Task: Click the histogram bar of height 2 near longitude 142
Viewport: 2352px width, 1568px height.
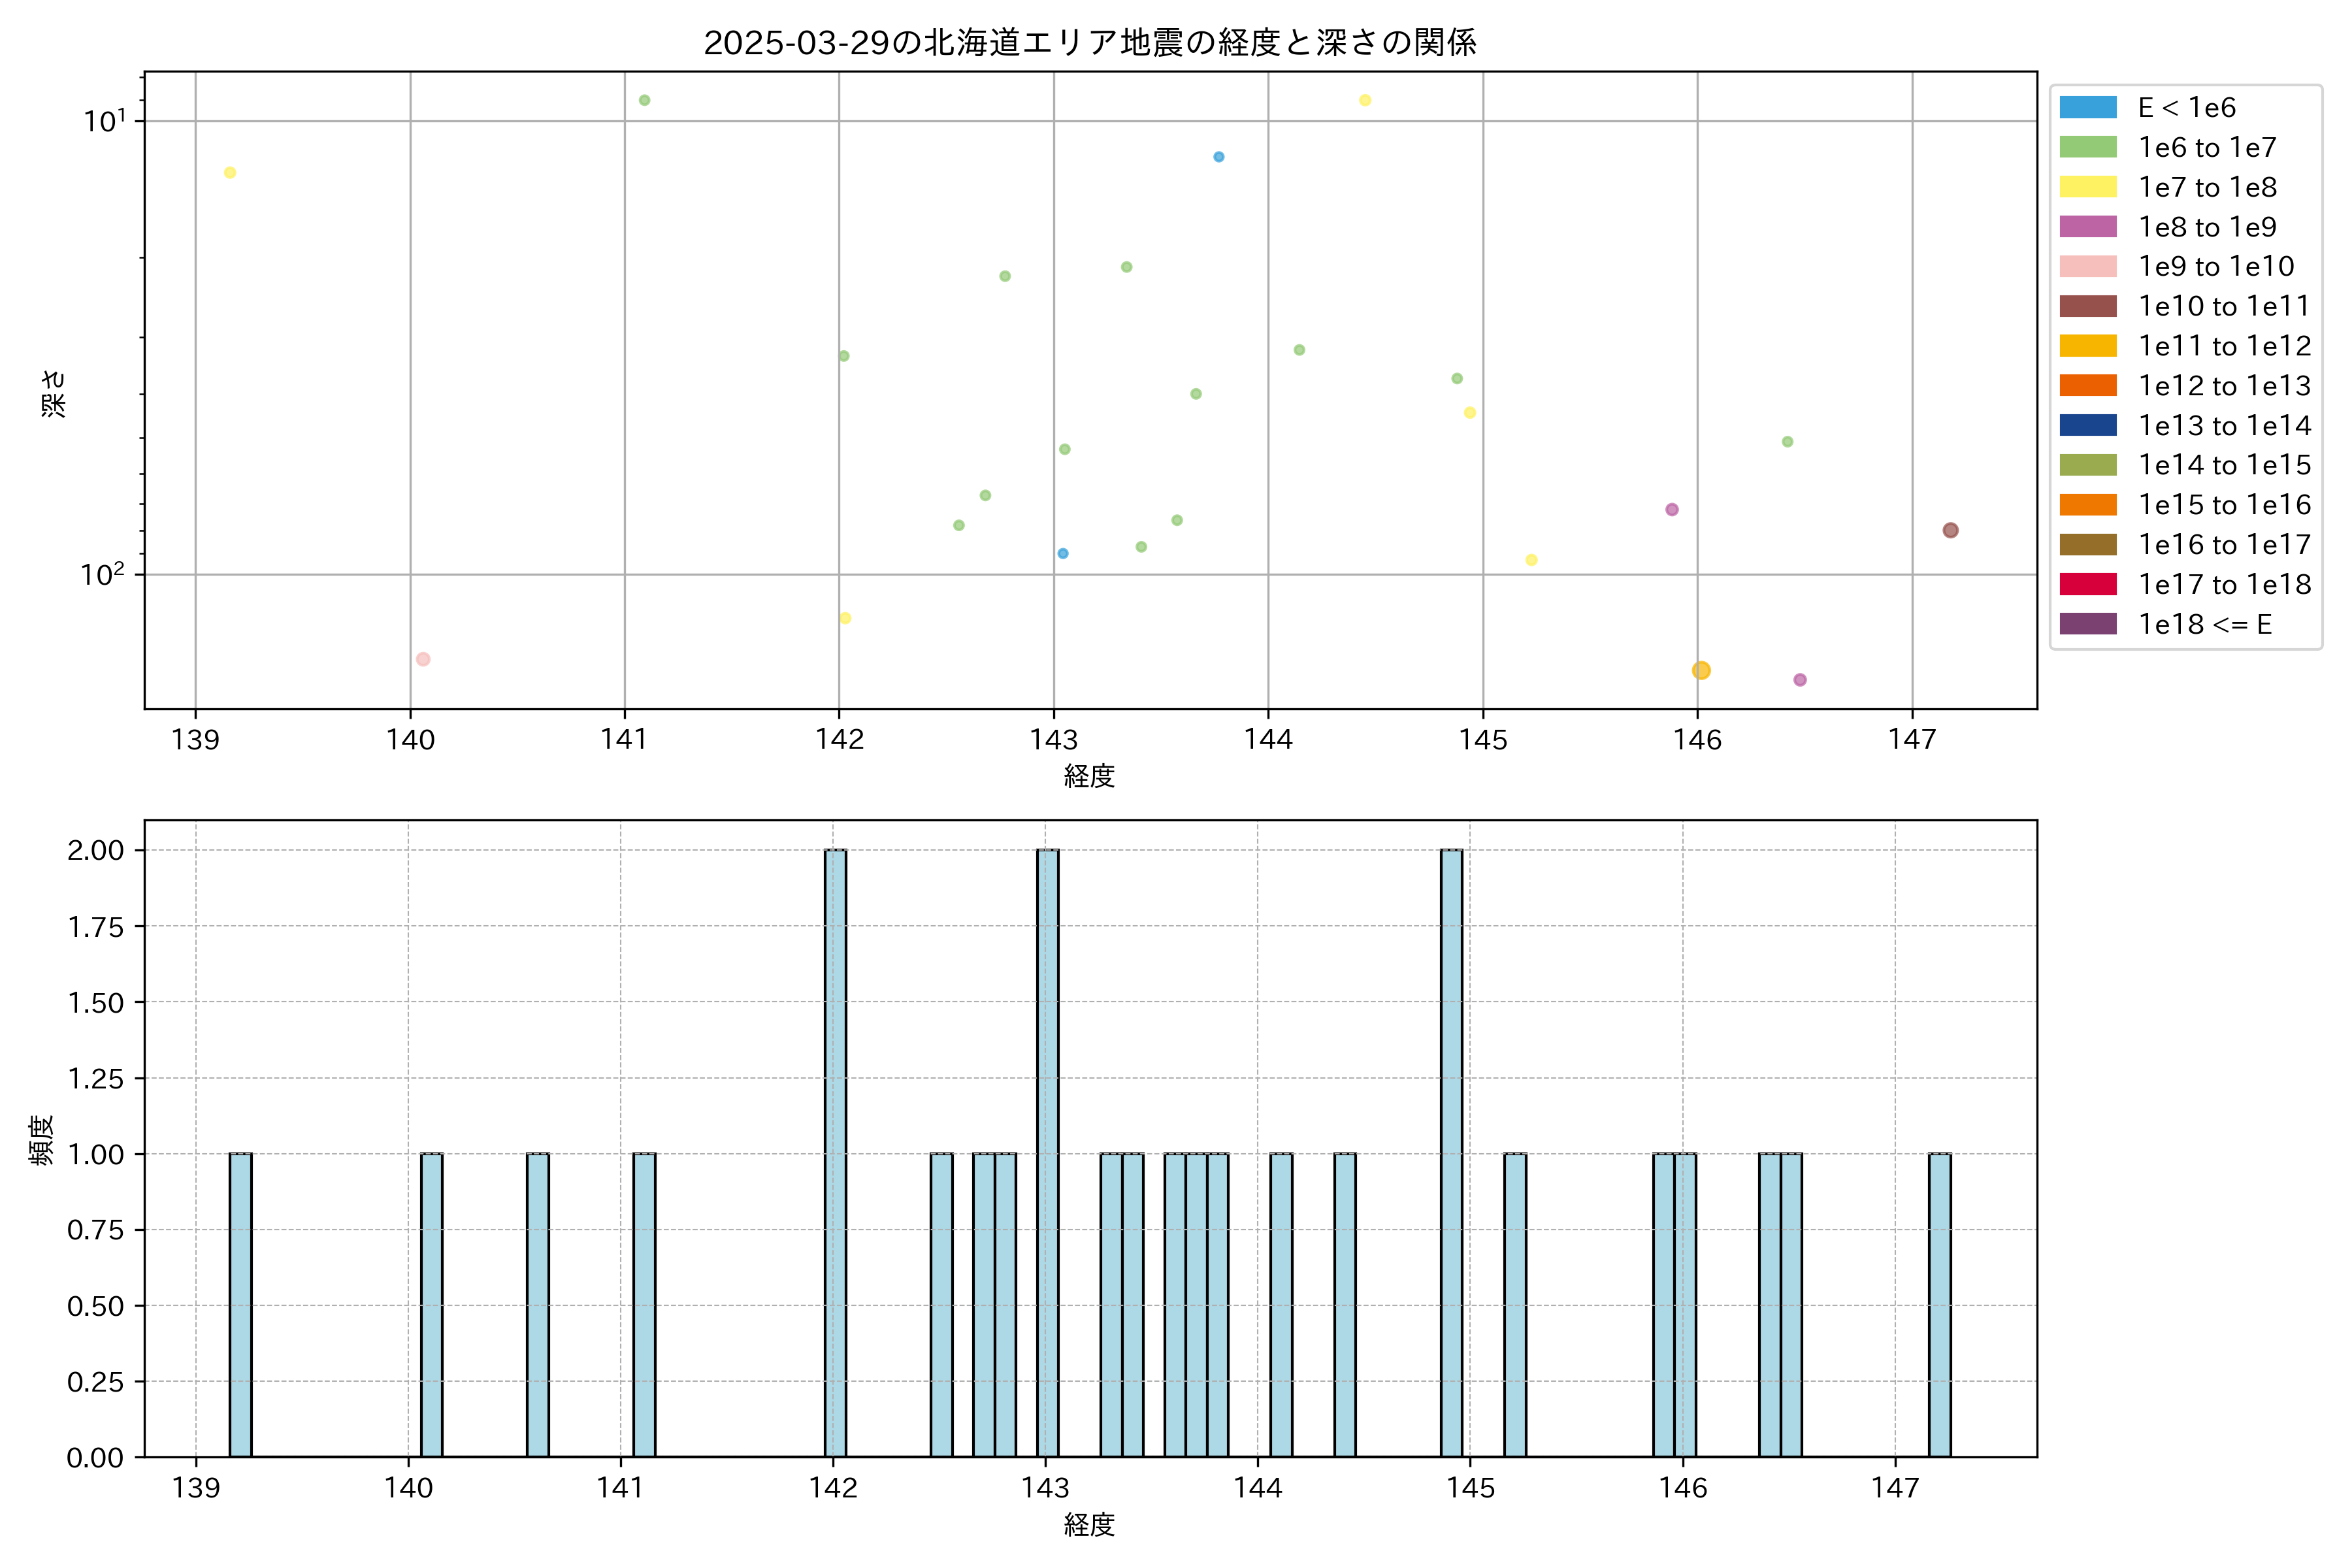Action: (x=835, y=1150)
